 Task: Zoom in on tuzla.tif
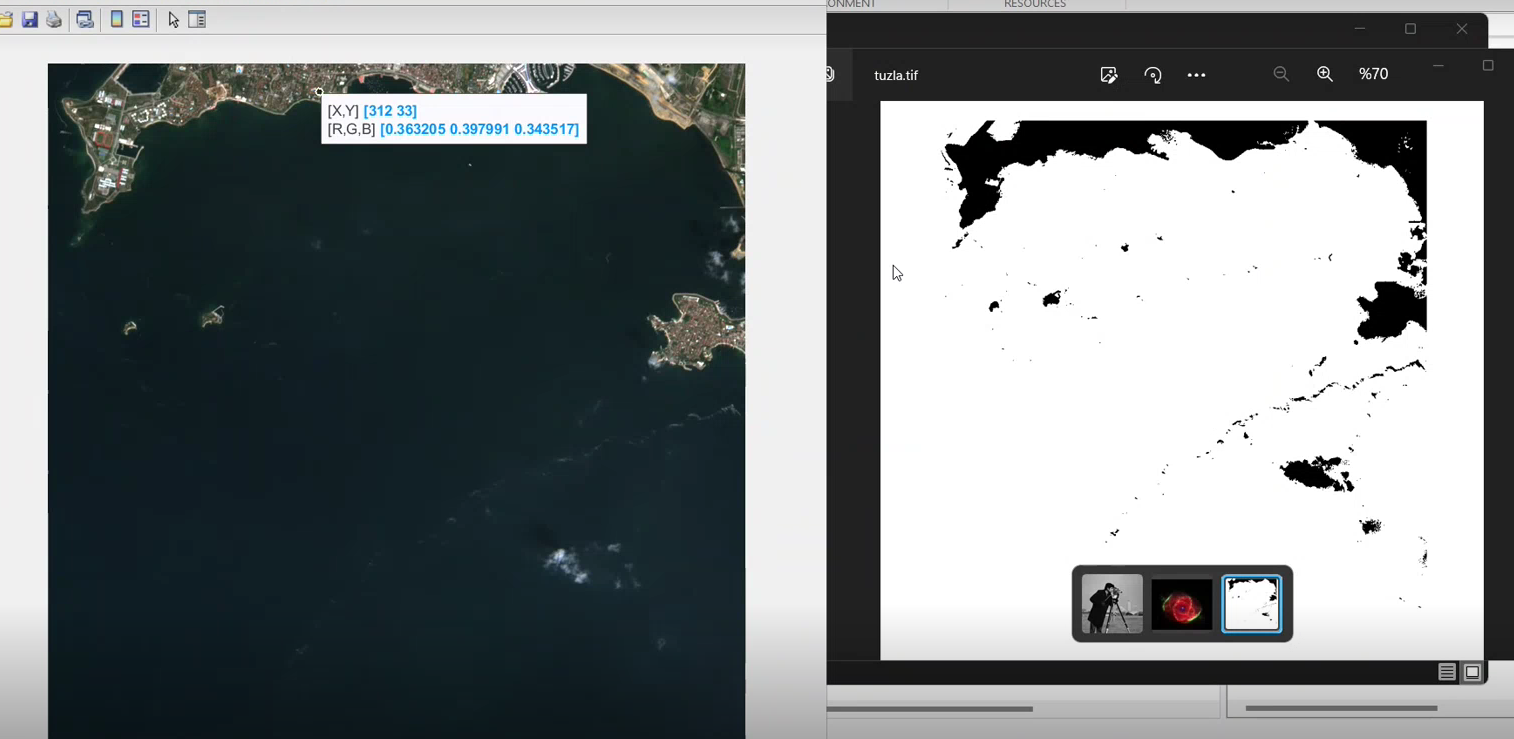coord(1325,73)
